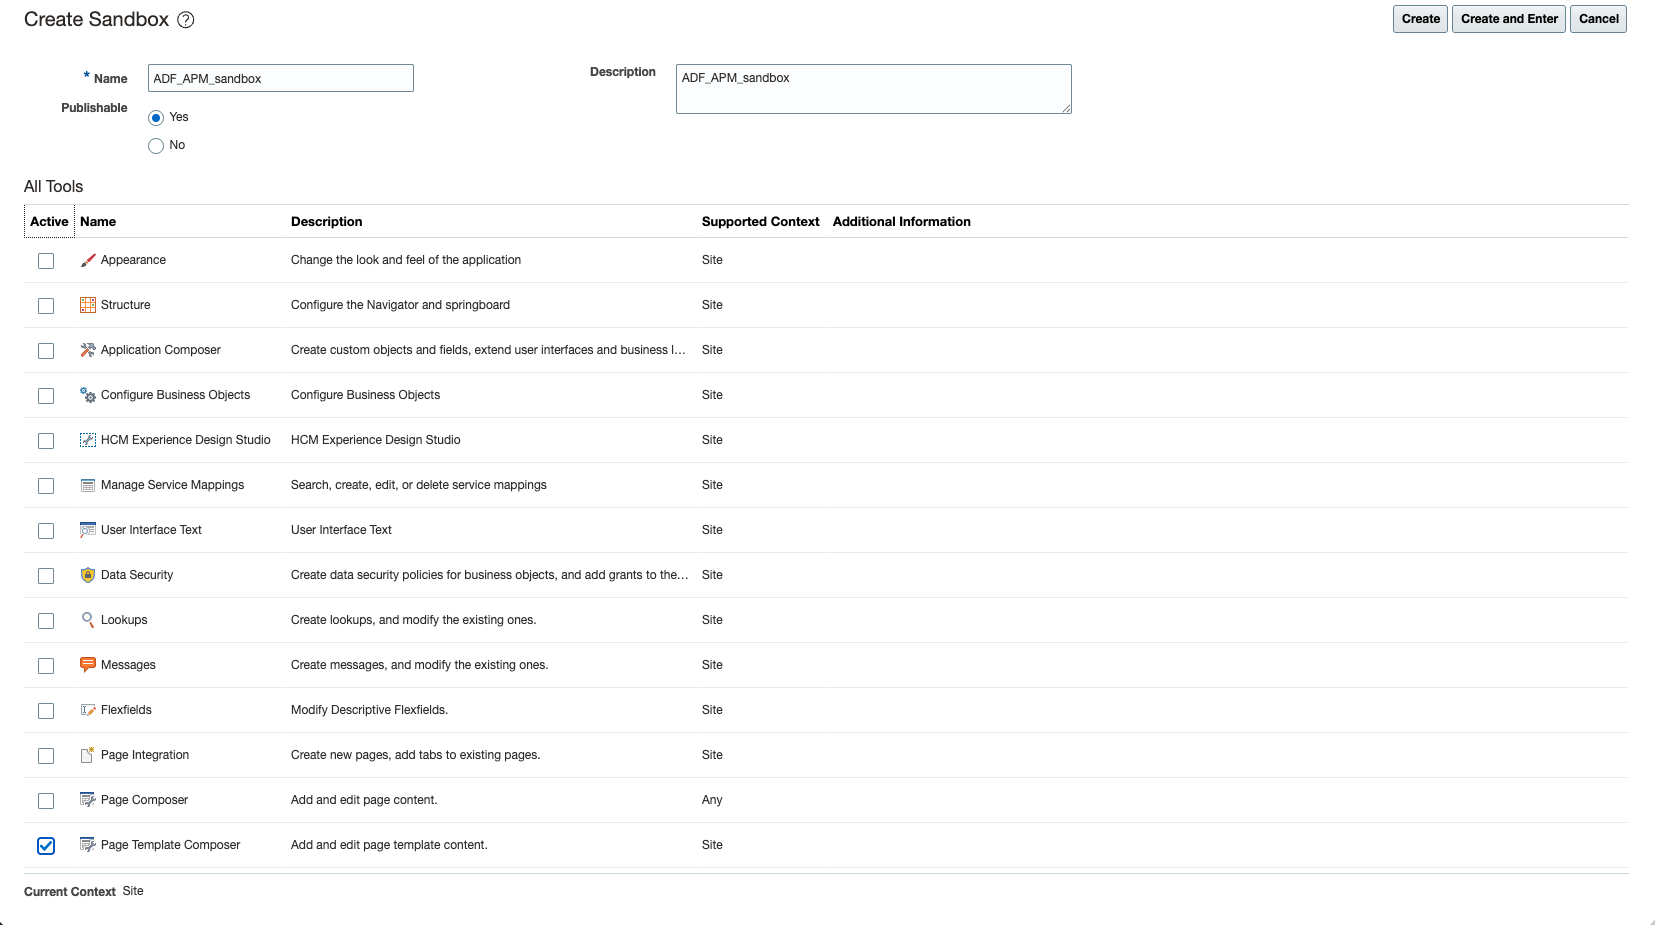Screen dimensions: 1655x925
Task: Click the Lookups magnifier icon
Action: [87, 620]
